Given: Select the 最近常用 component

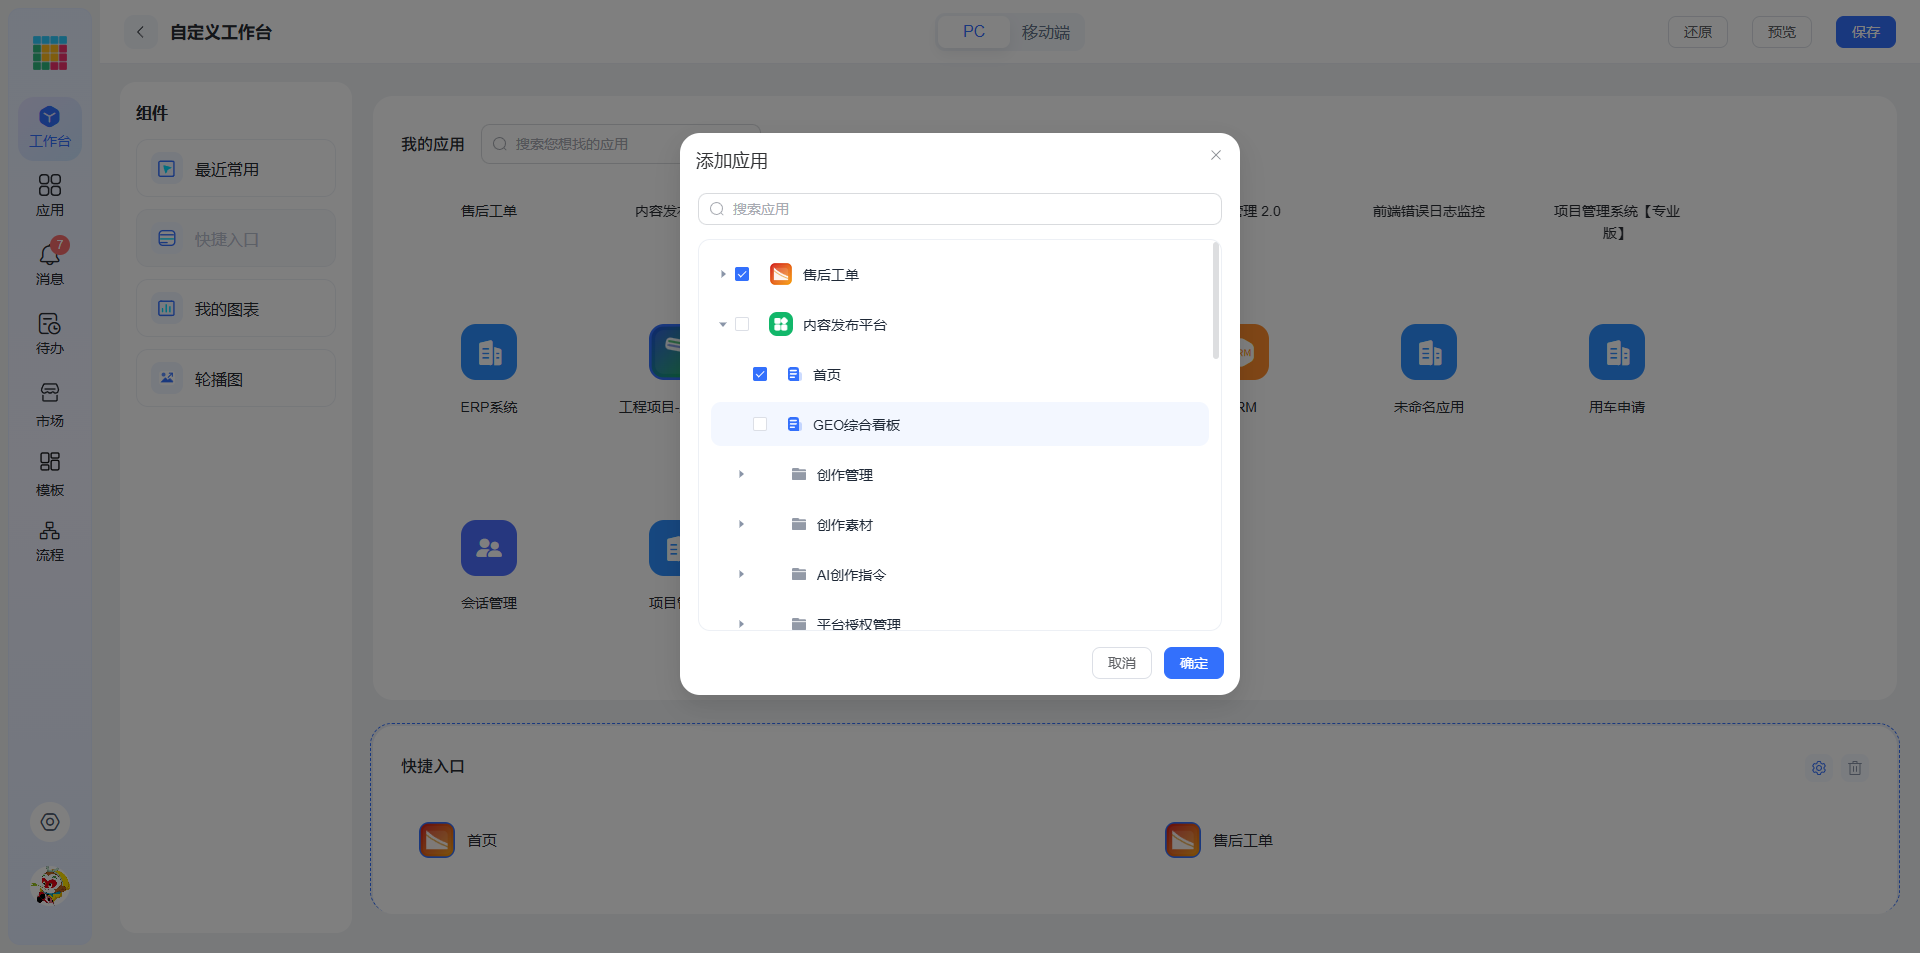Looking at the screenshot, I should pyautogui.click(x=236, y=169).
